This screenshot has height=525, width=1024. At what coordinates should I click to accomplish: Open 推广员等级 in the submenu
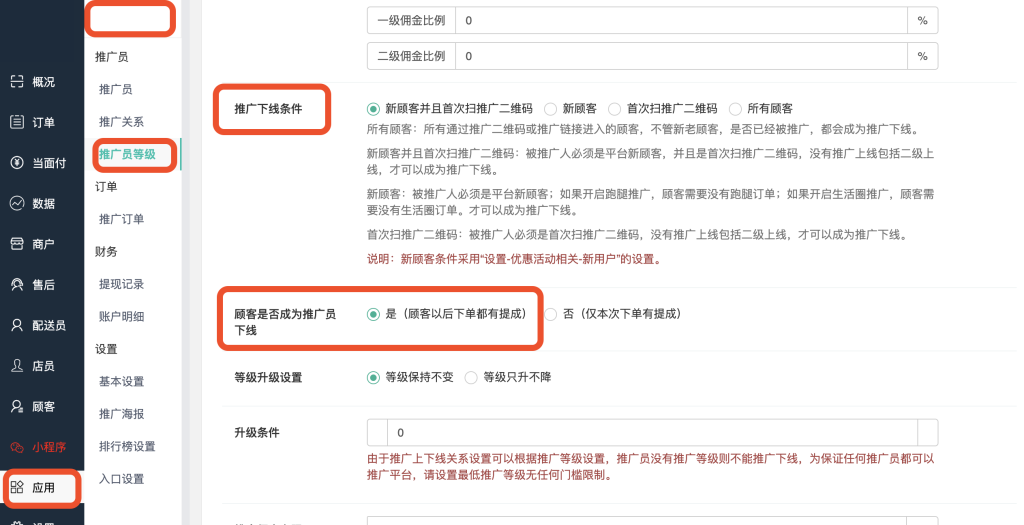coord(127,154)
